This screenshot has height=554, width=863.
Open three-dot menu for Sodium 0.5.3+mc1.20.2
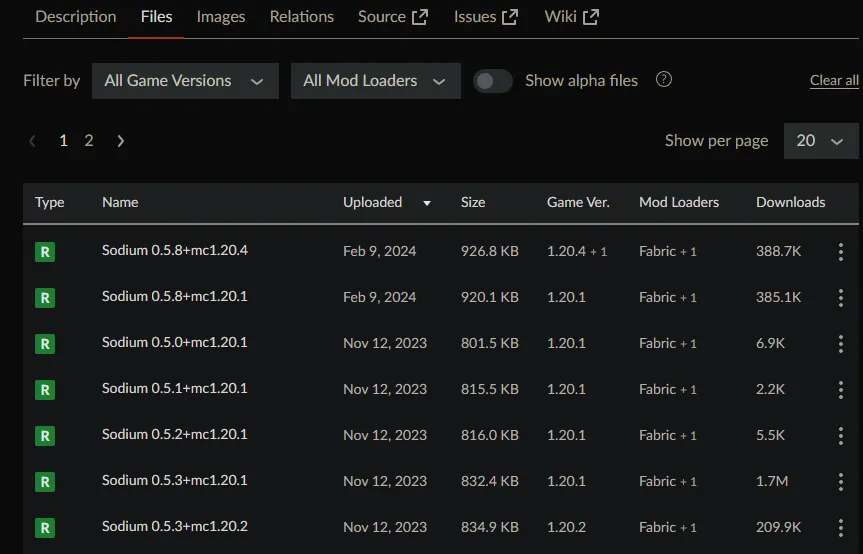click(840, 528)
